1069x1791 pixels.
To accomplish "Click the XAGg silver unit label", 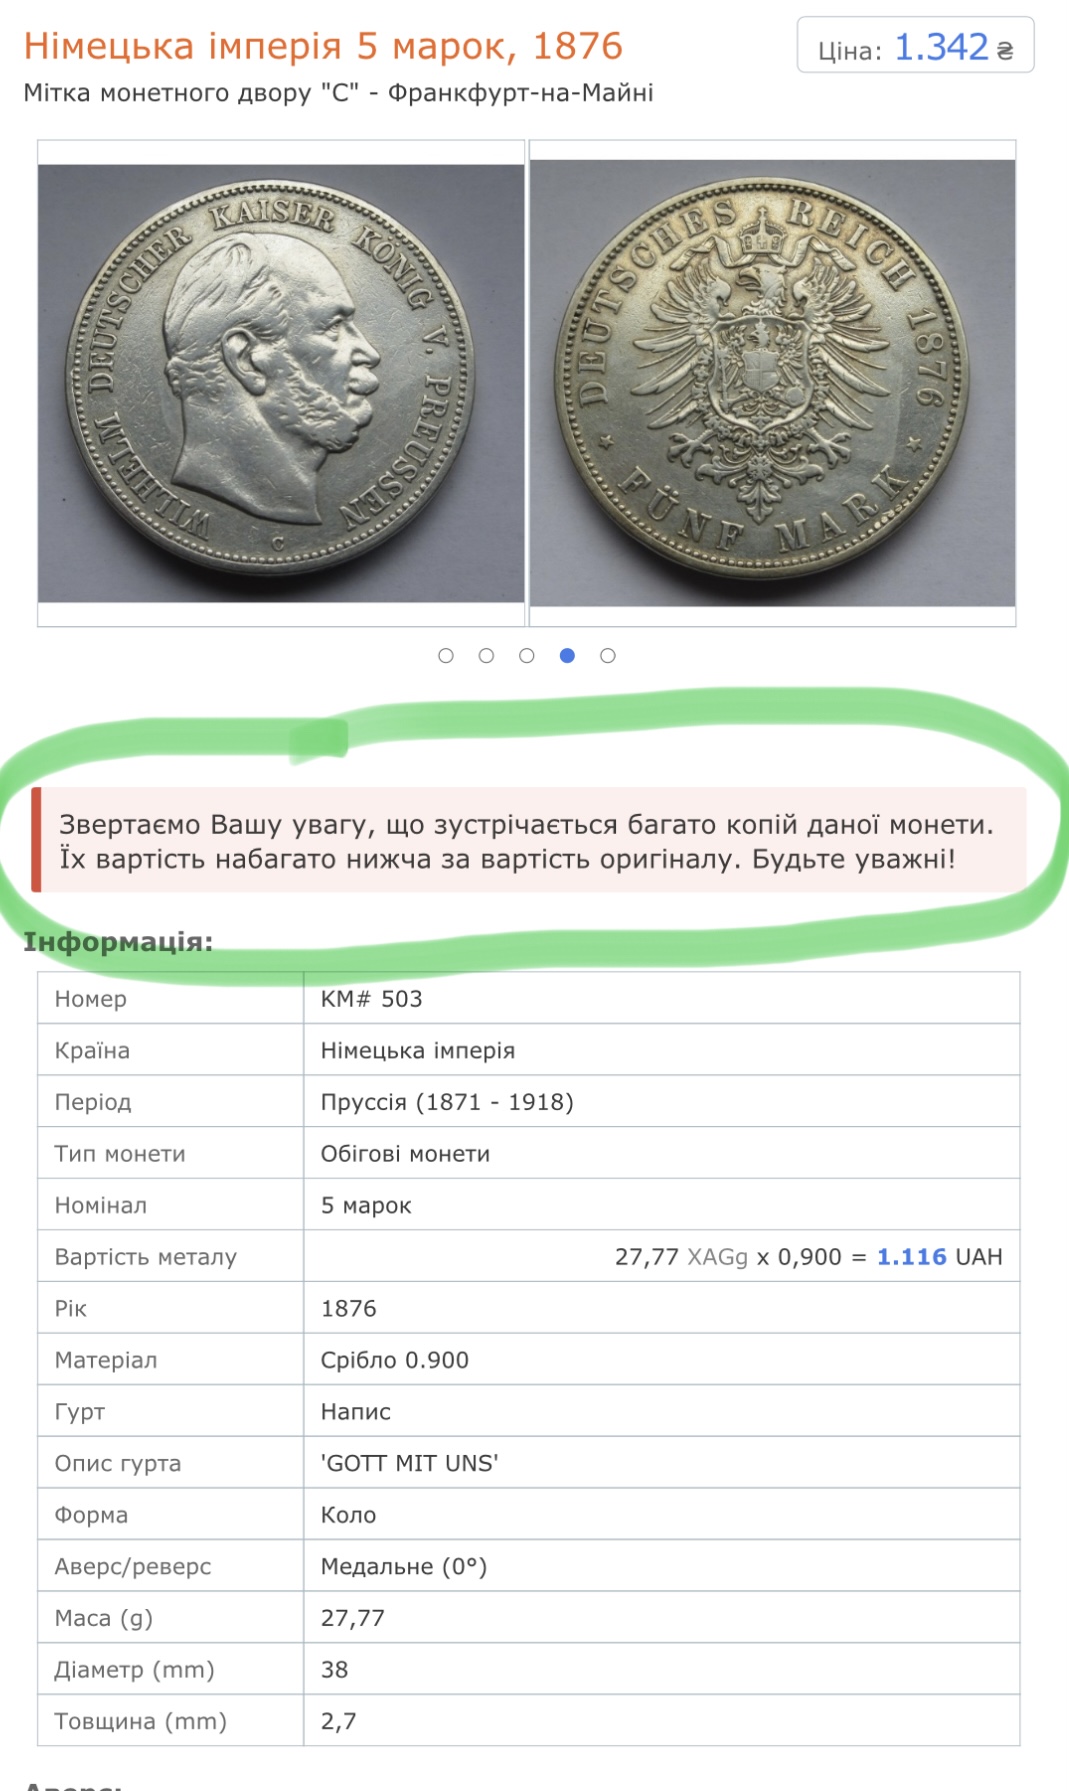I will click(x=717, y=1257).
